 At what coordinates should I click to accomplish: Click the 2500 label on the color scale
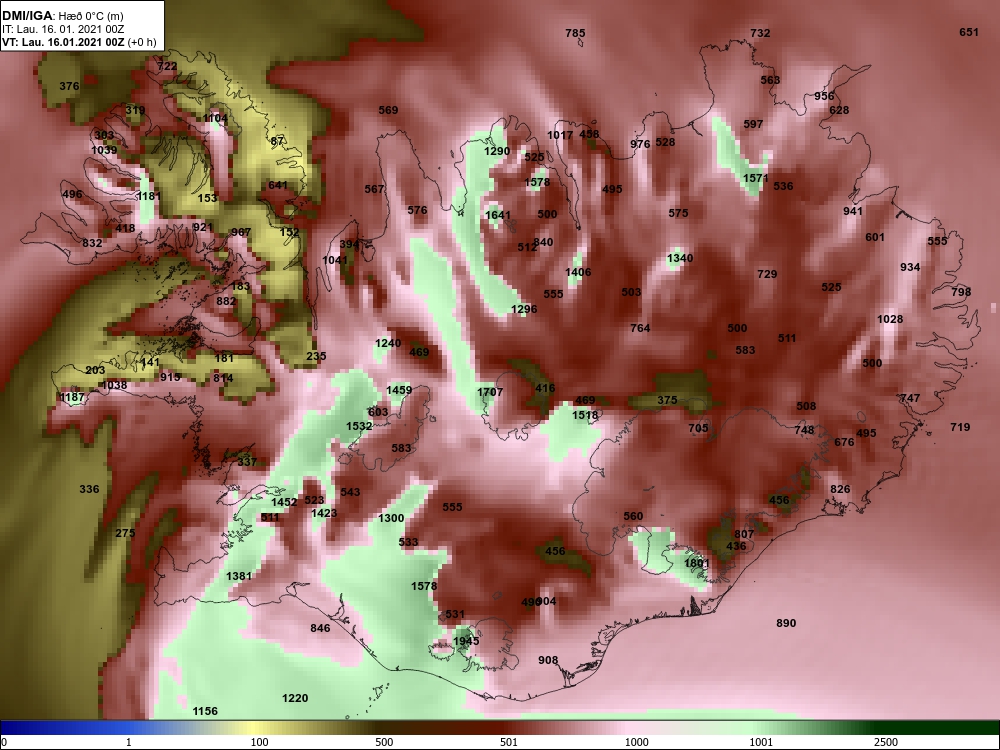pyautogui.click(x=886, y=742)
